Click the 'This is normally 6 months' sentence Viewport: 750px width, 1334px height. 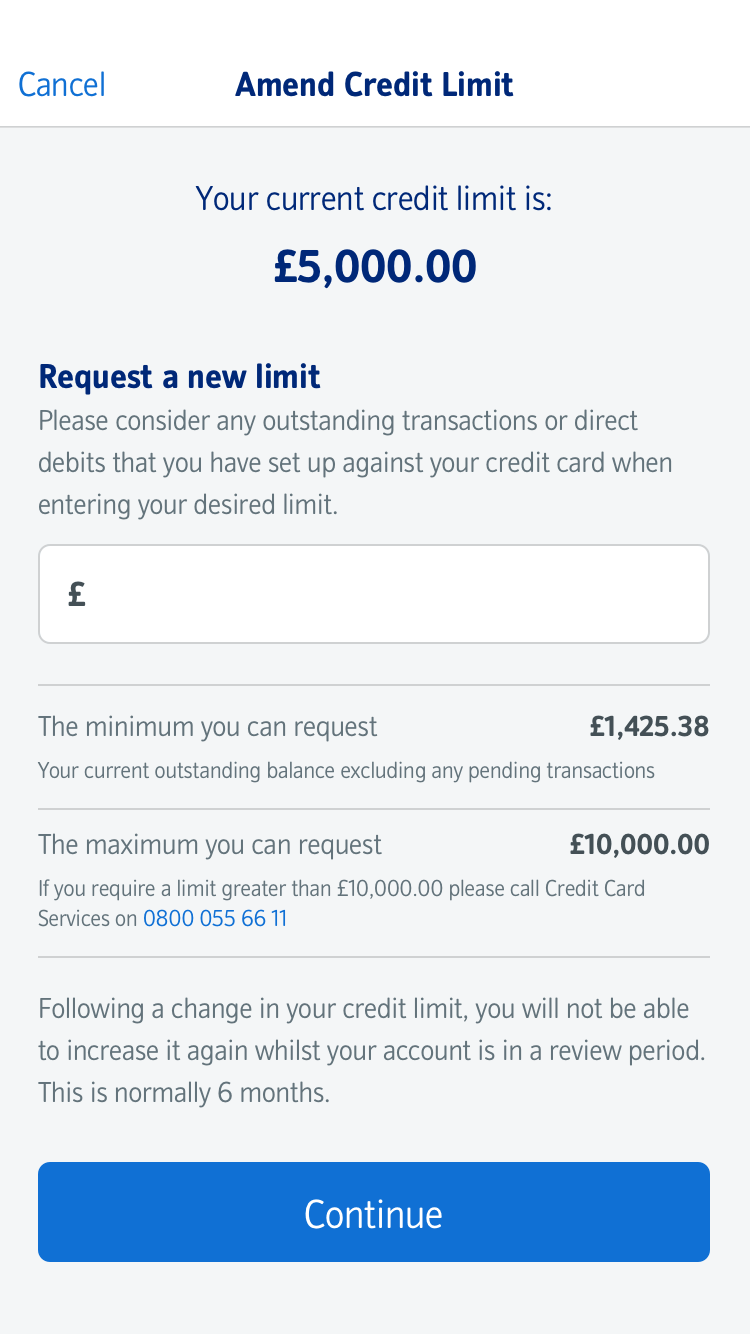184,1093
